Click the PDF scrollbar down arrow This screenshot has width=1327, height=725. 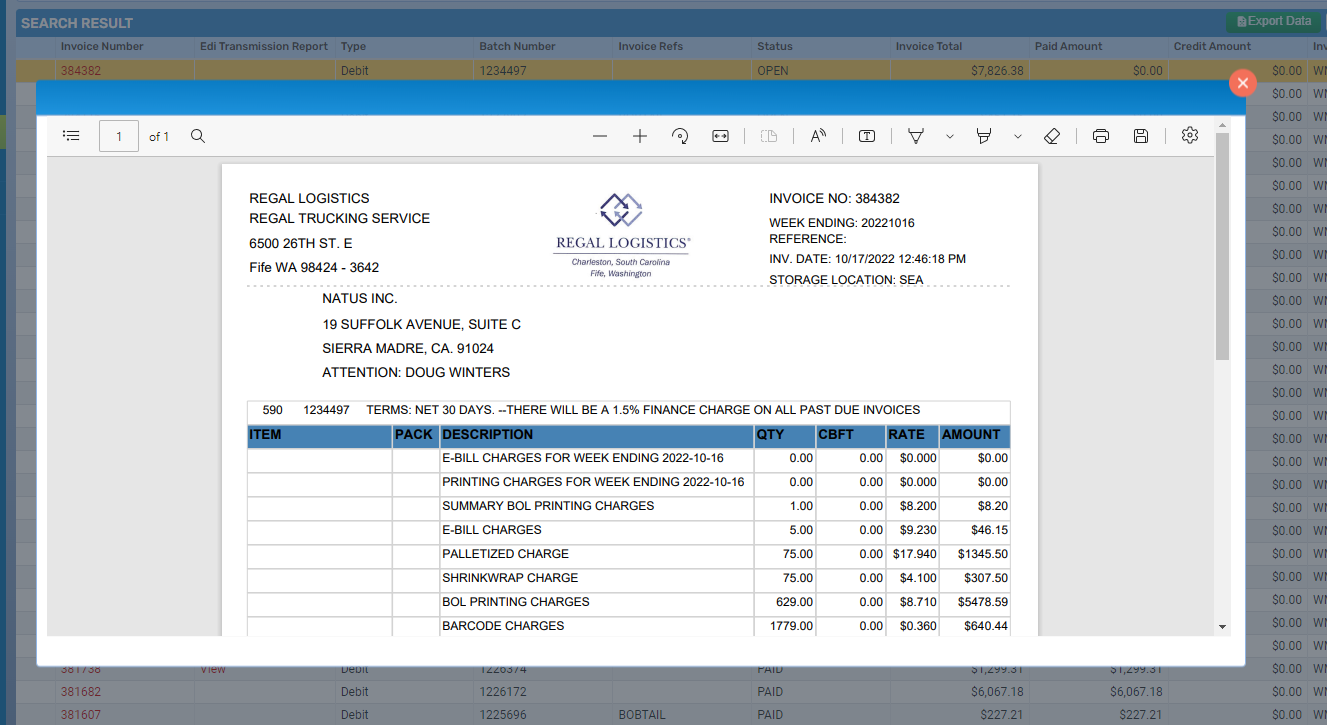pos(1222,627)
